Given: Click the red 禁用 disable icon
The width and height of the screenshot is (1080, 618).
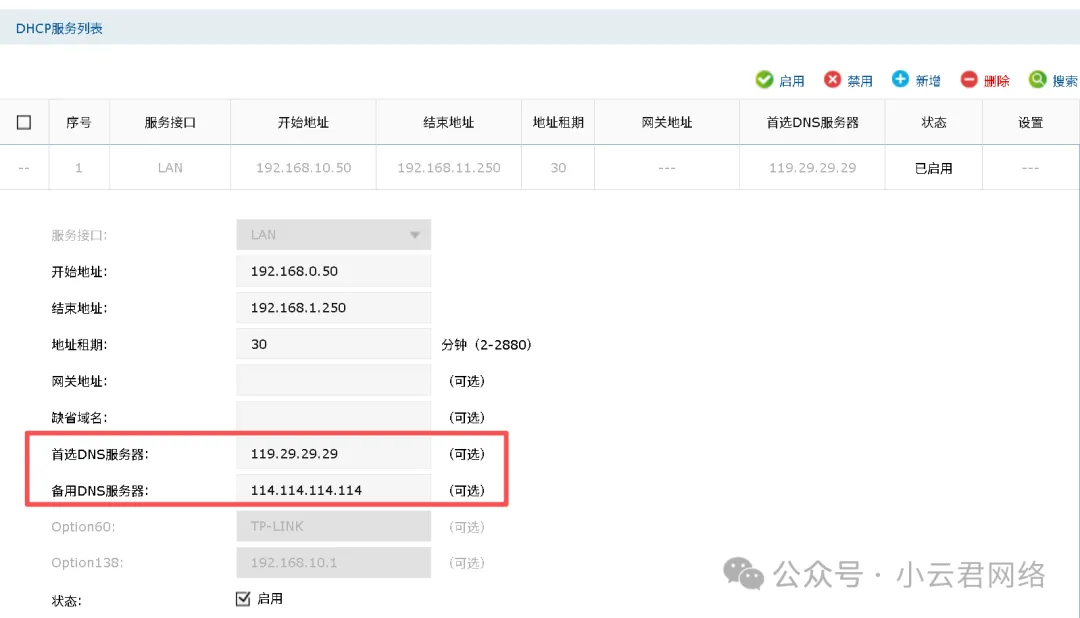Looking at the screenshot, I should click(832, 80).
